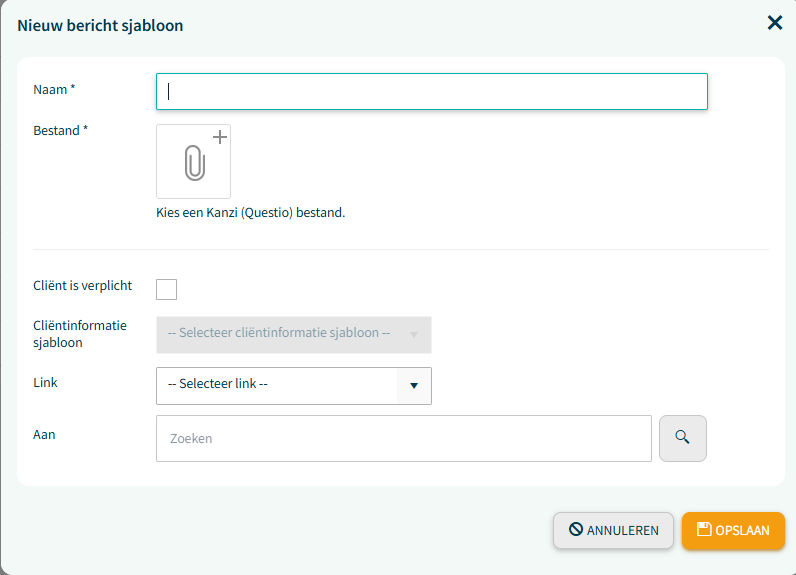The height and width of the screenshot is (575, 796).
Task: Click the greyed cliëntinformatie dropdown arrow
Action: tap(414, 335)
